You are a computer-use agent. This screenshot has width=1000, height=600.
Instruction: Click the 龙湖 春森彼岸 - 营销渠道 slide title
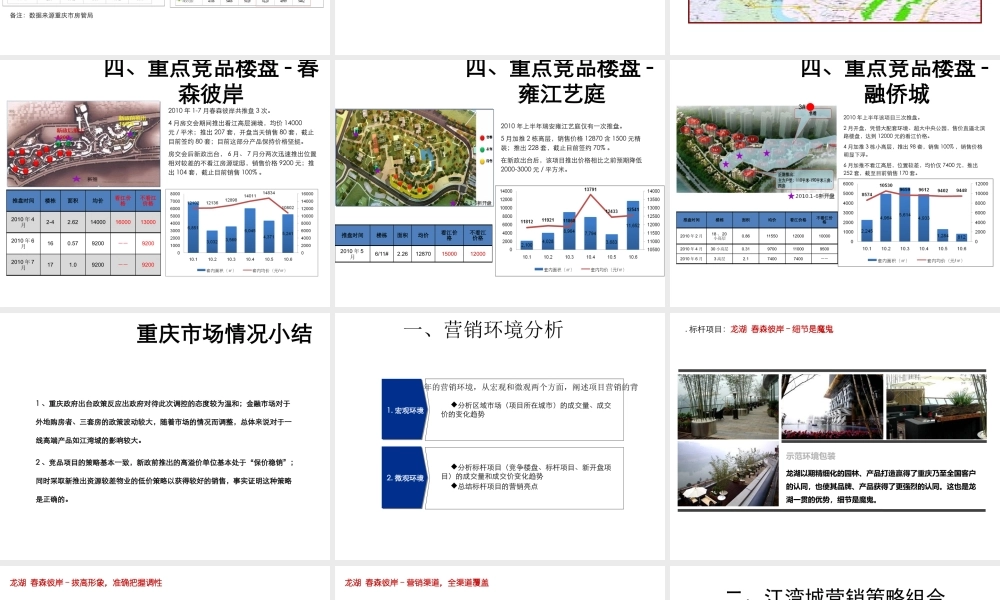tap(417, 583)
